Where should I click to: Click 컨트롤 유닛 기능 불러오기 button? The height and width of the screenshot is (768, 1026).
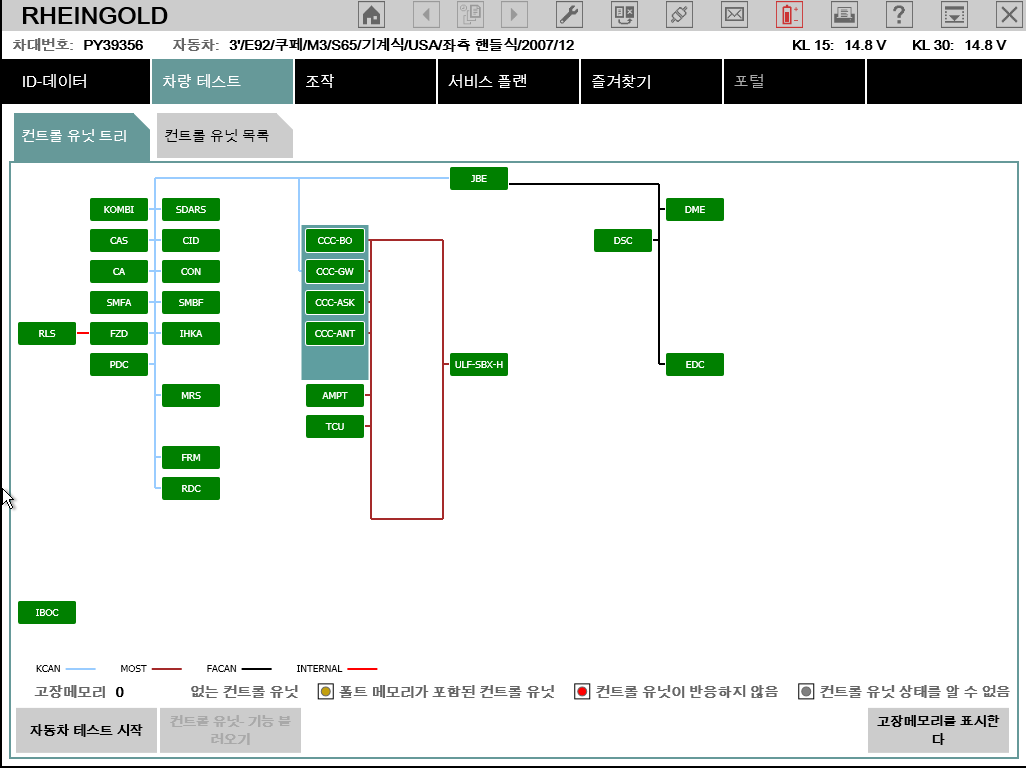[230, 730]
